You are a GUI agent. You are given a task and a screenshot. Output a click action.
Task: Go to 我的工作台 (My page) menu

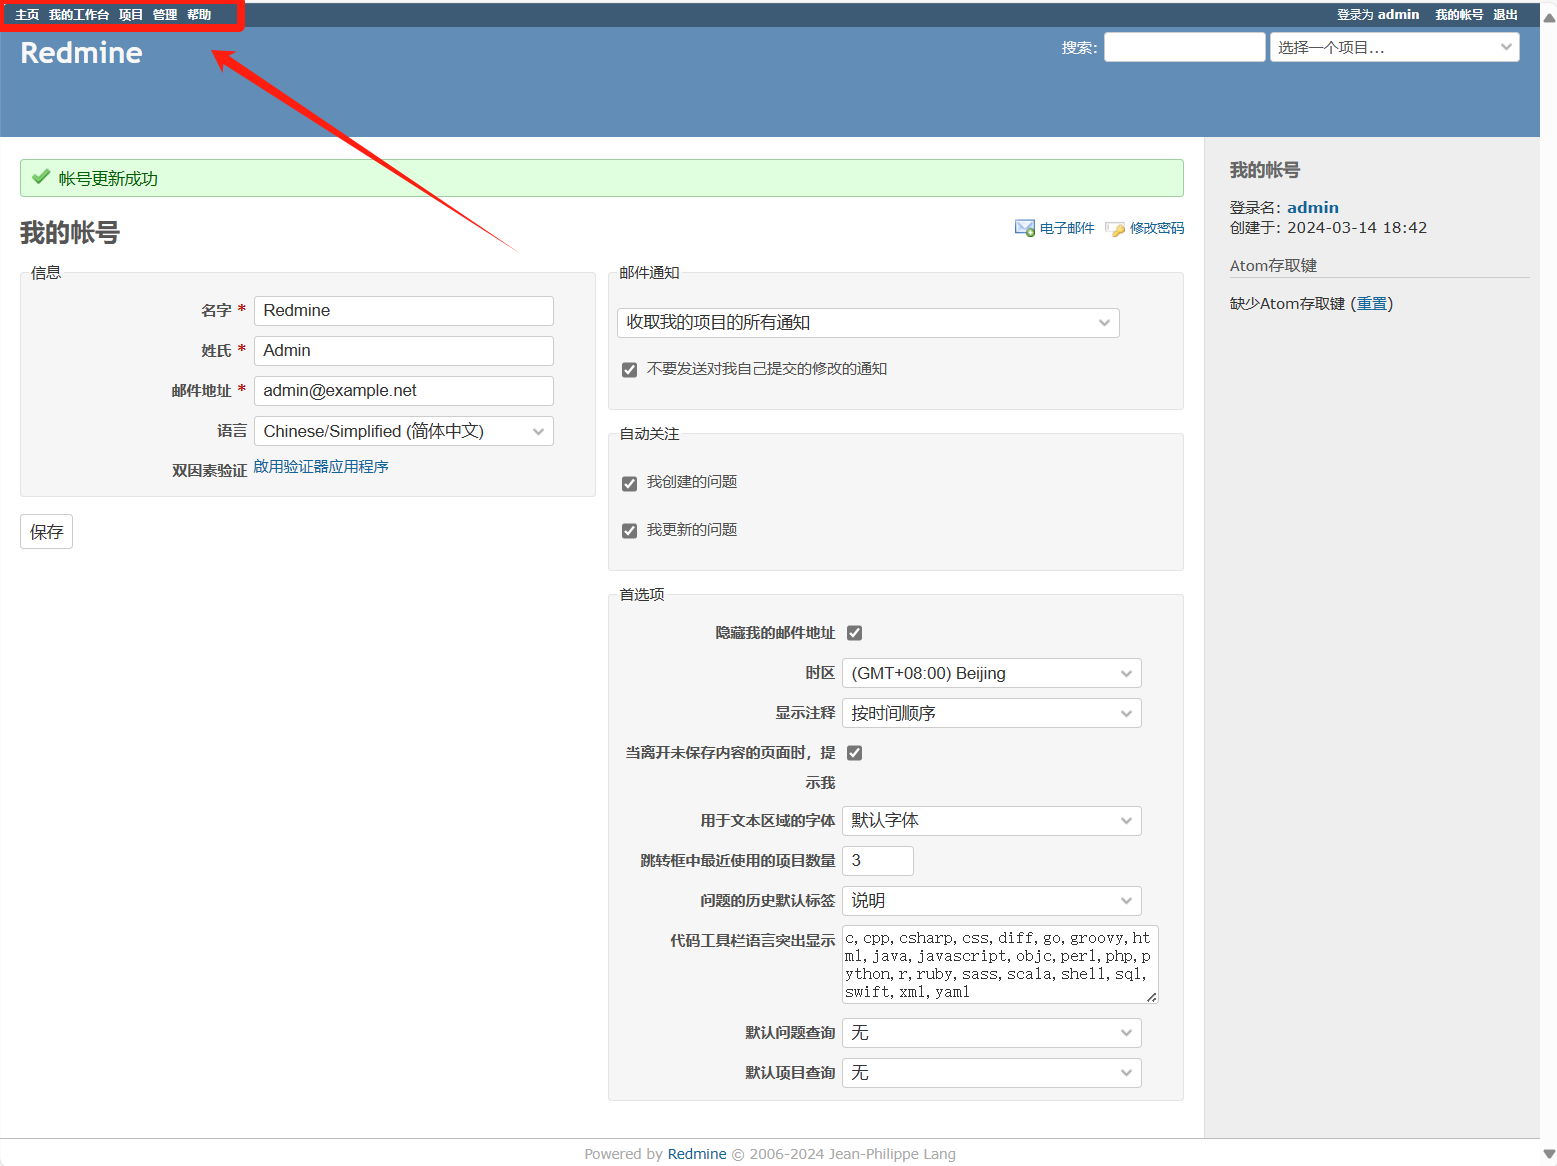(x=79, y=15)
